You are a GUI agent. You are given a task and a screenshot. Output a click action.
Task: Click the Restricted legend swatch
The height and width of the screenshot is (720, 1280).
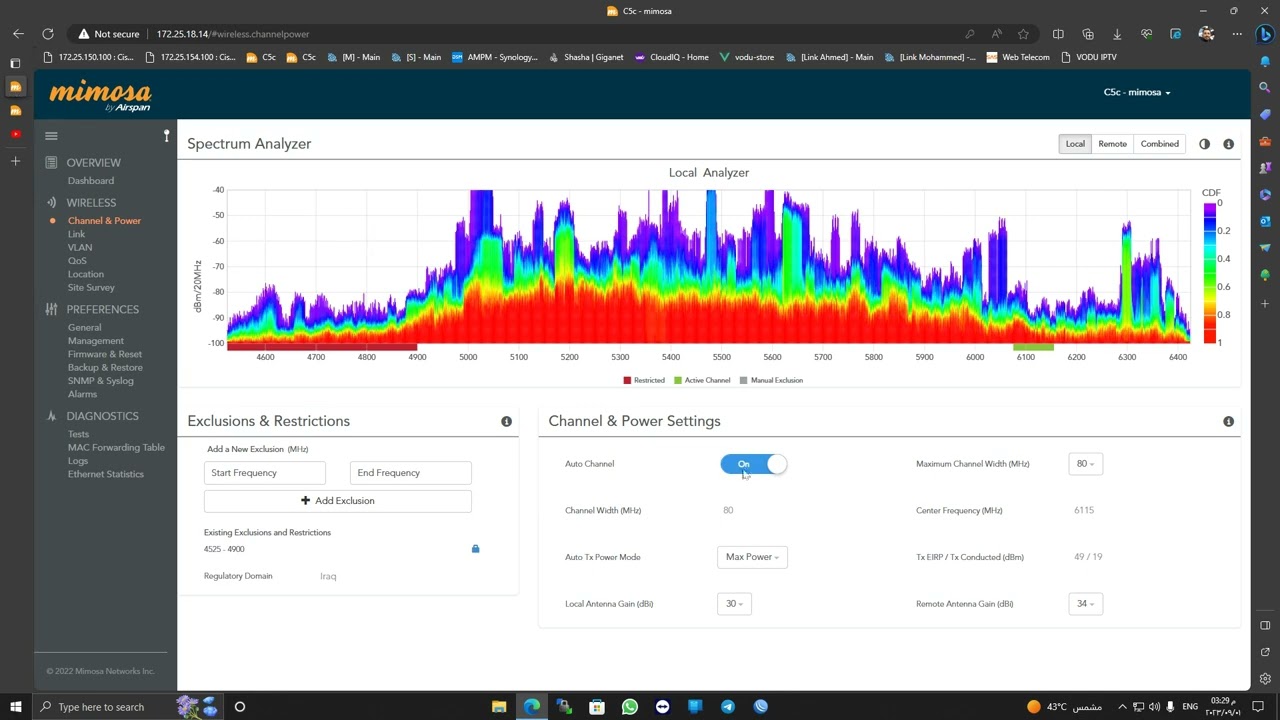click(627, 381)
